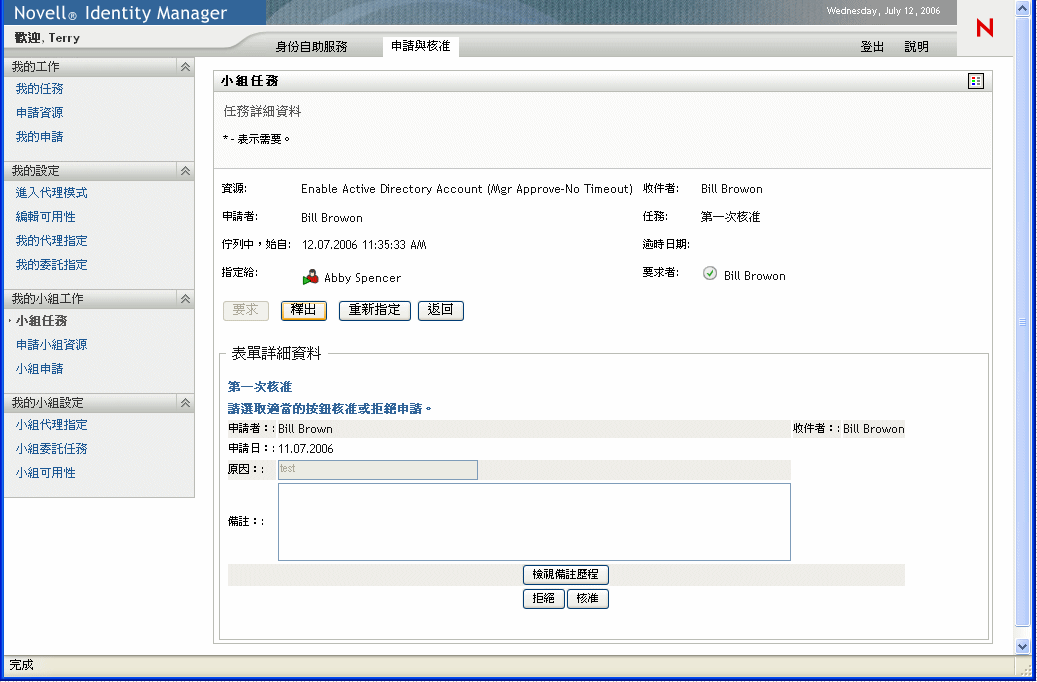Collapse the 我的工作 section
The width and height of the screenshot is (1037, 682).
click(185, 67)
